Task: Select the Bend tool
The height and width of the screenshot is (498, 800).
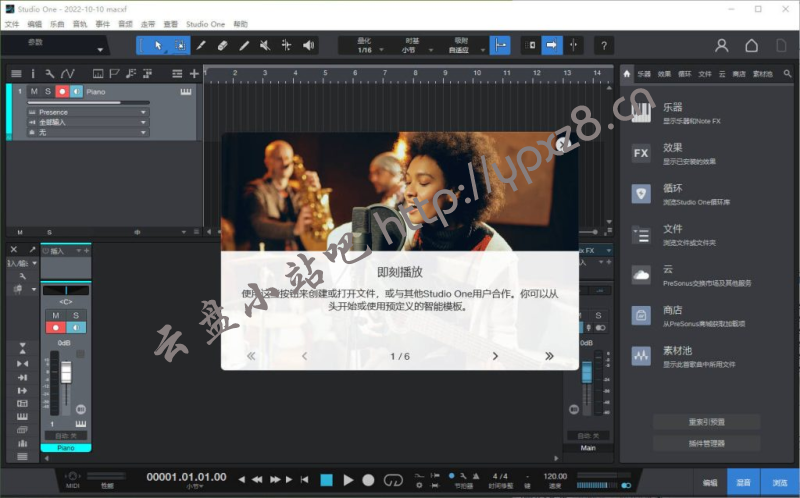Action: [x=286, y=45]
